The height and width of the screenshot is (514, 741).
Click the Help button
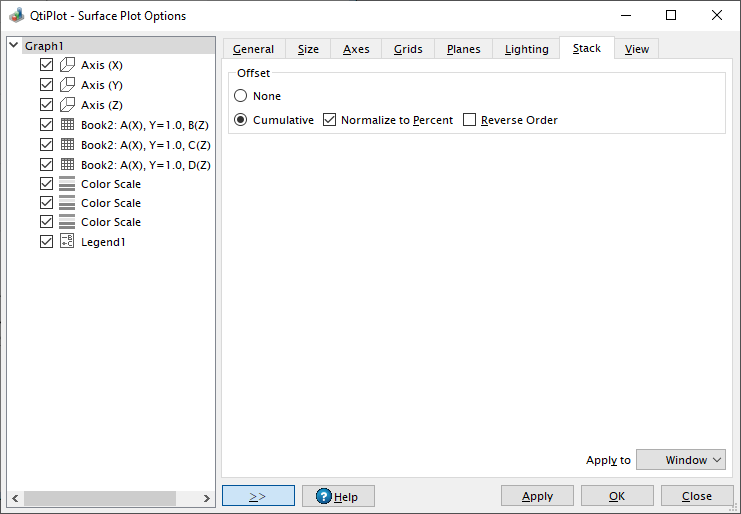tap(337, 496)
